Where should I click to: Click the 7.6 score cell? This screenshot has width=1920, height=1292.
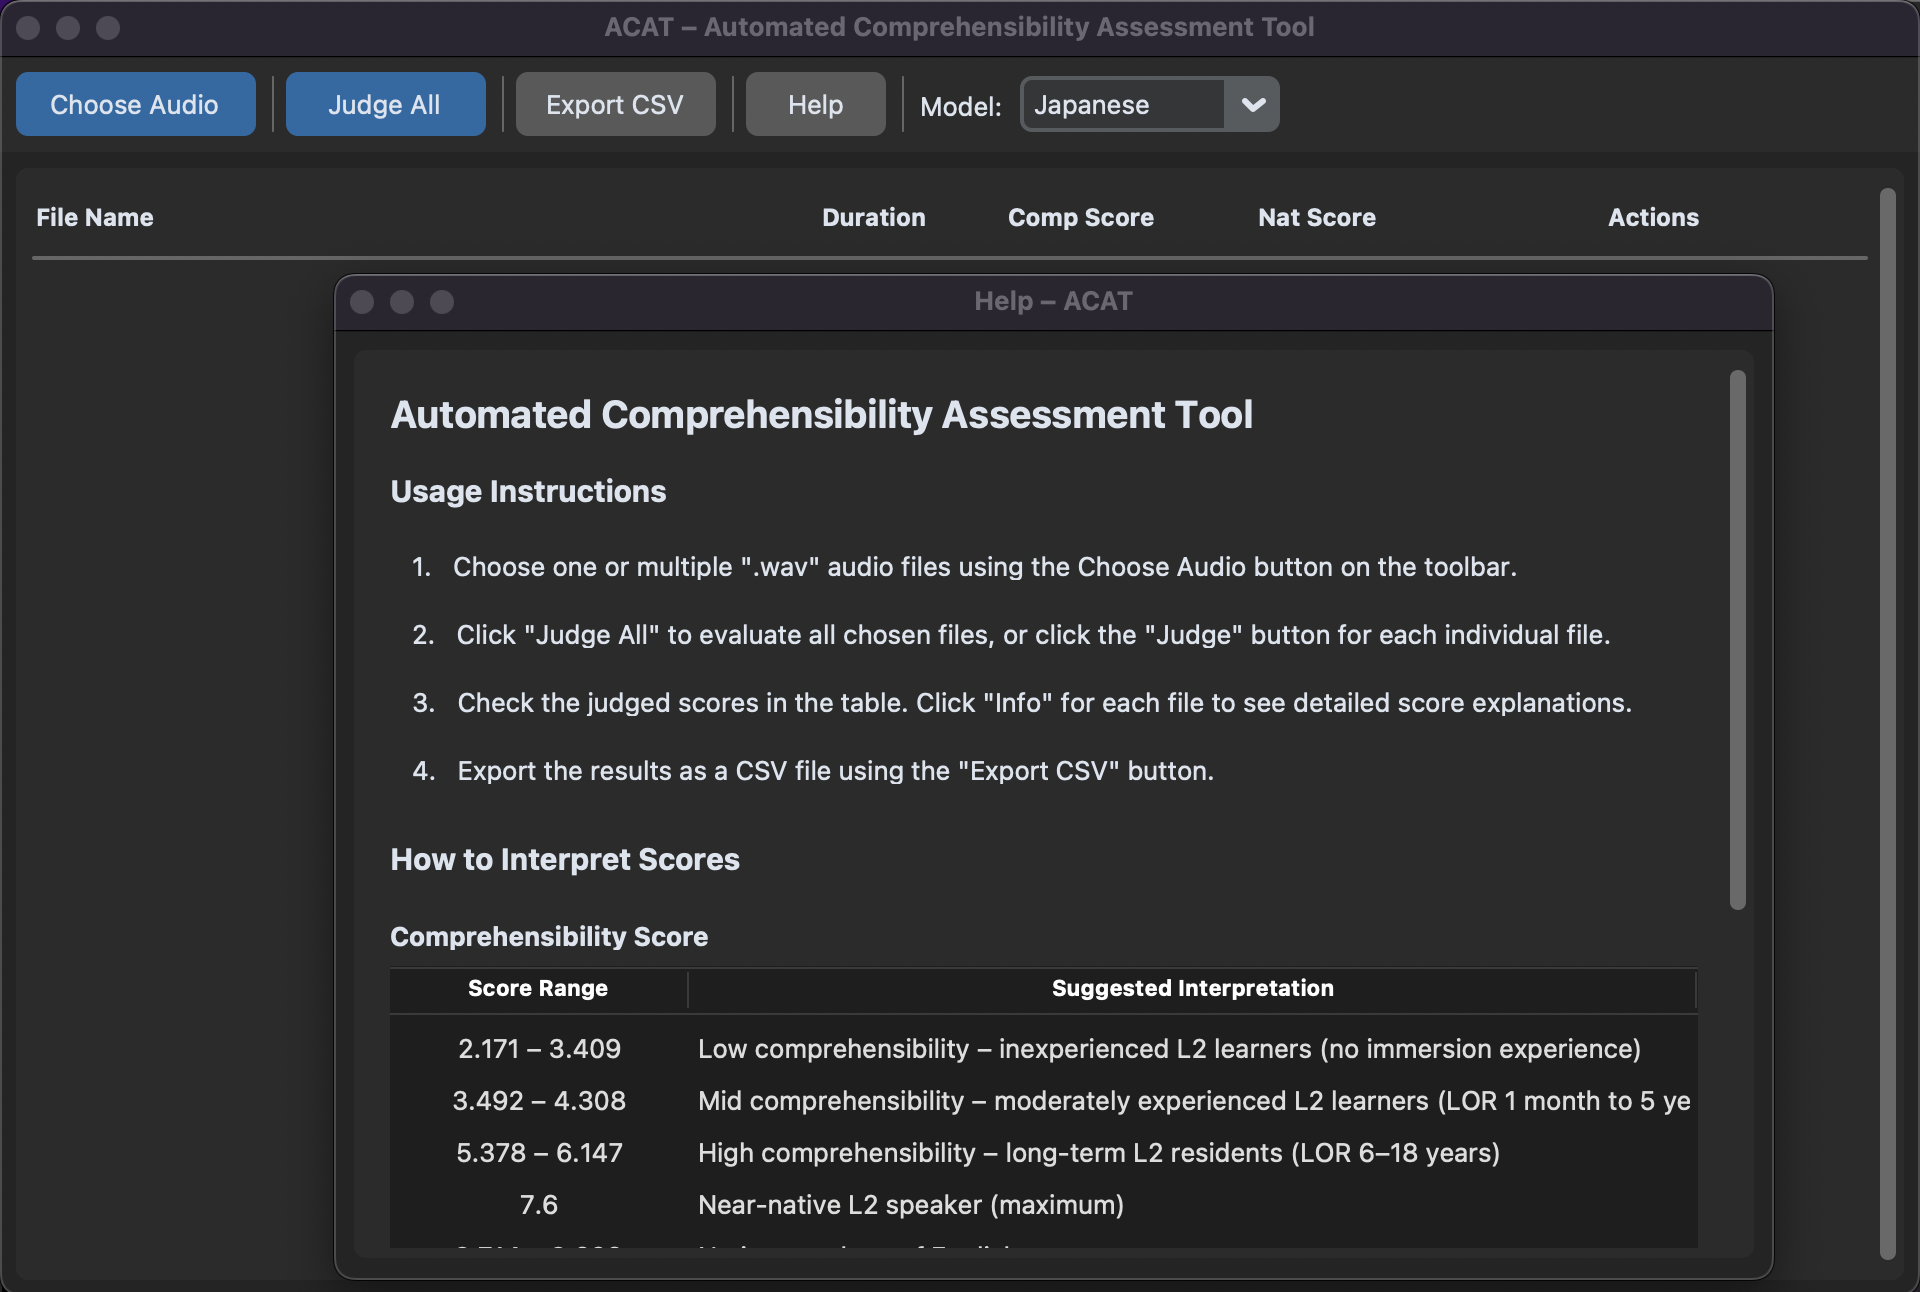point(539,1205)
